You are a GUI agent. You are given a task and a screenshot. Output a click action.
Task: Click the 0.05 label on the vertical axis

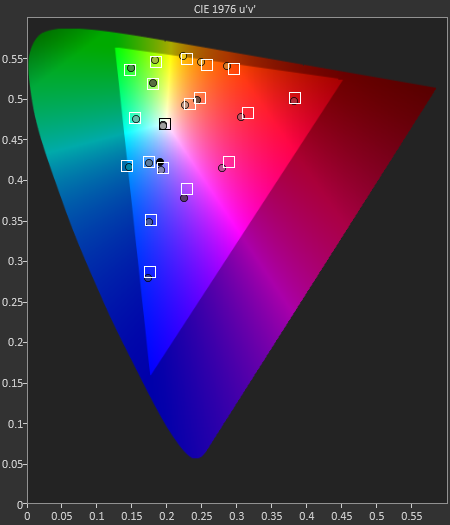pyautogui.click(x=12, y=464)
